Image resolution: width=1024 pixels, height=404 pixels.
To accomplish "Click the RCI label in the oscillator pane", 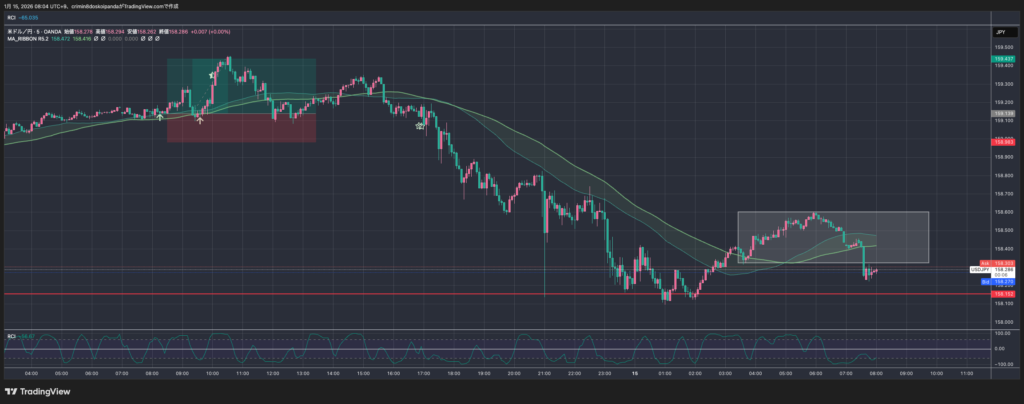I will (x=11, y=335).
